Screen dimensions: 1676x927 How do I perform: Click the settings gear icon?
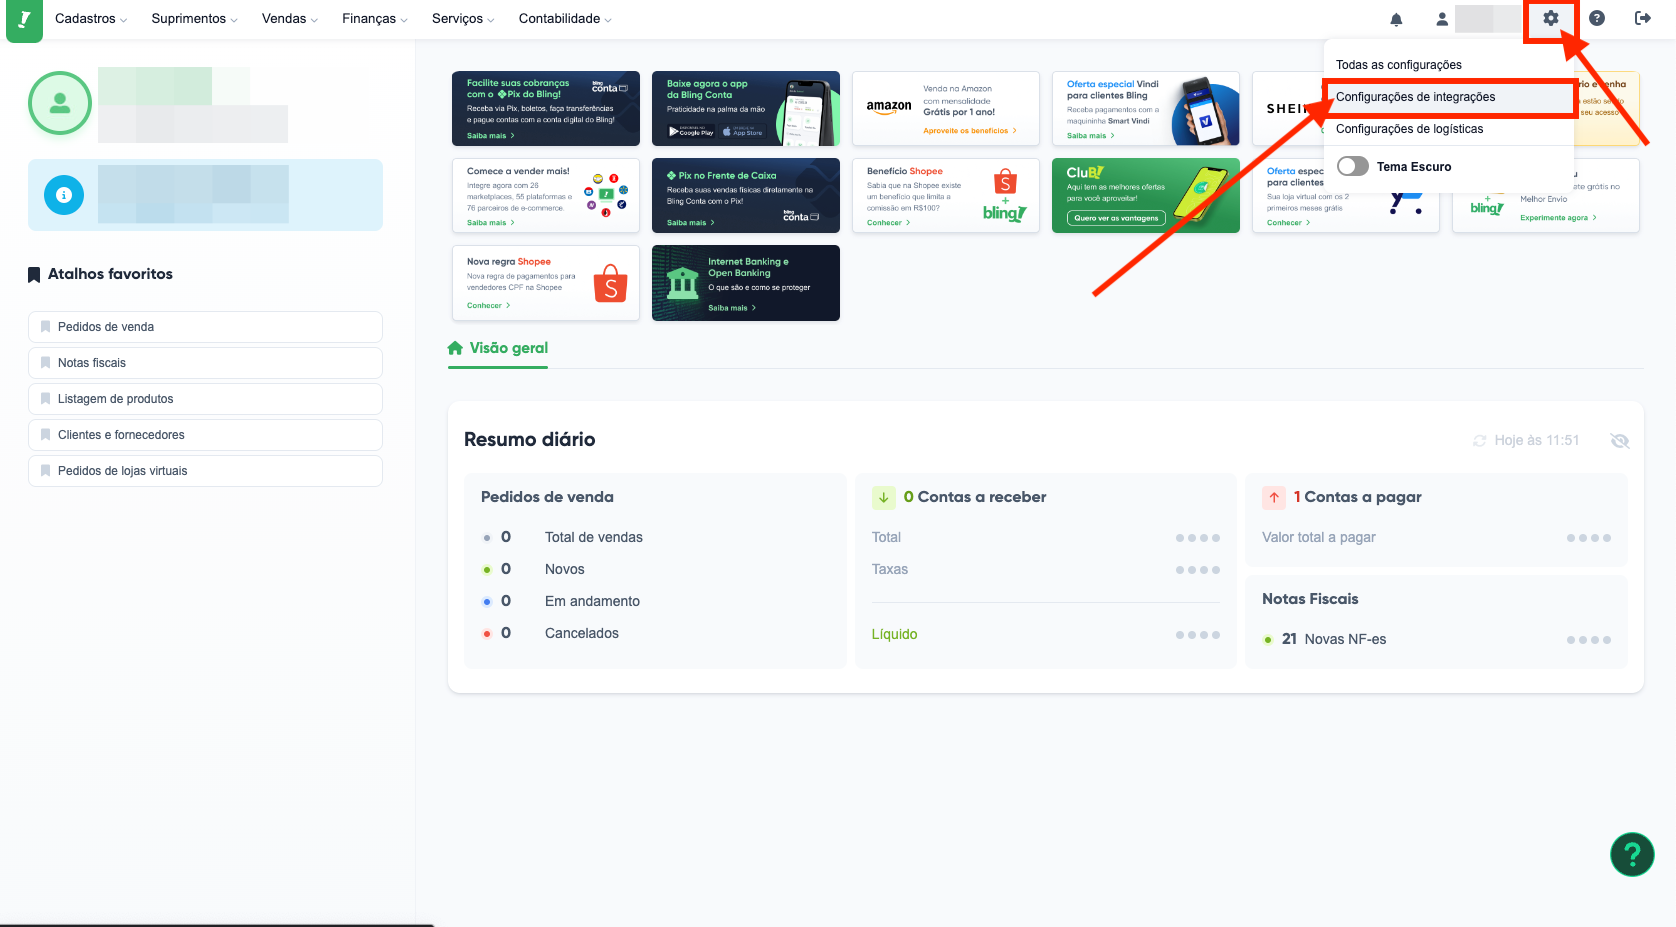tap(1551, 18)
